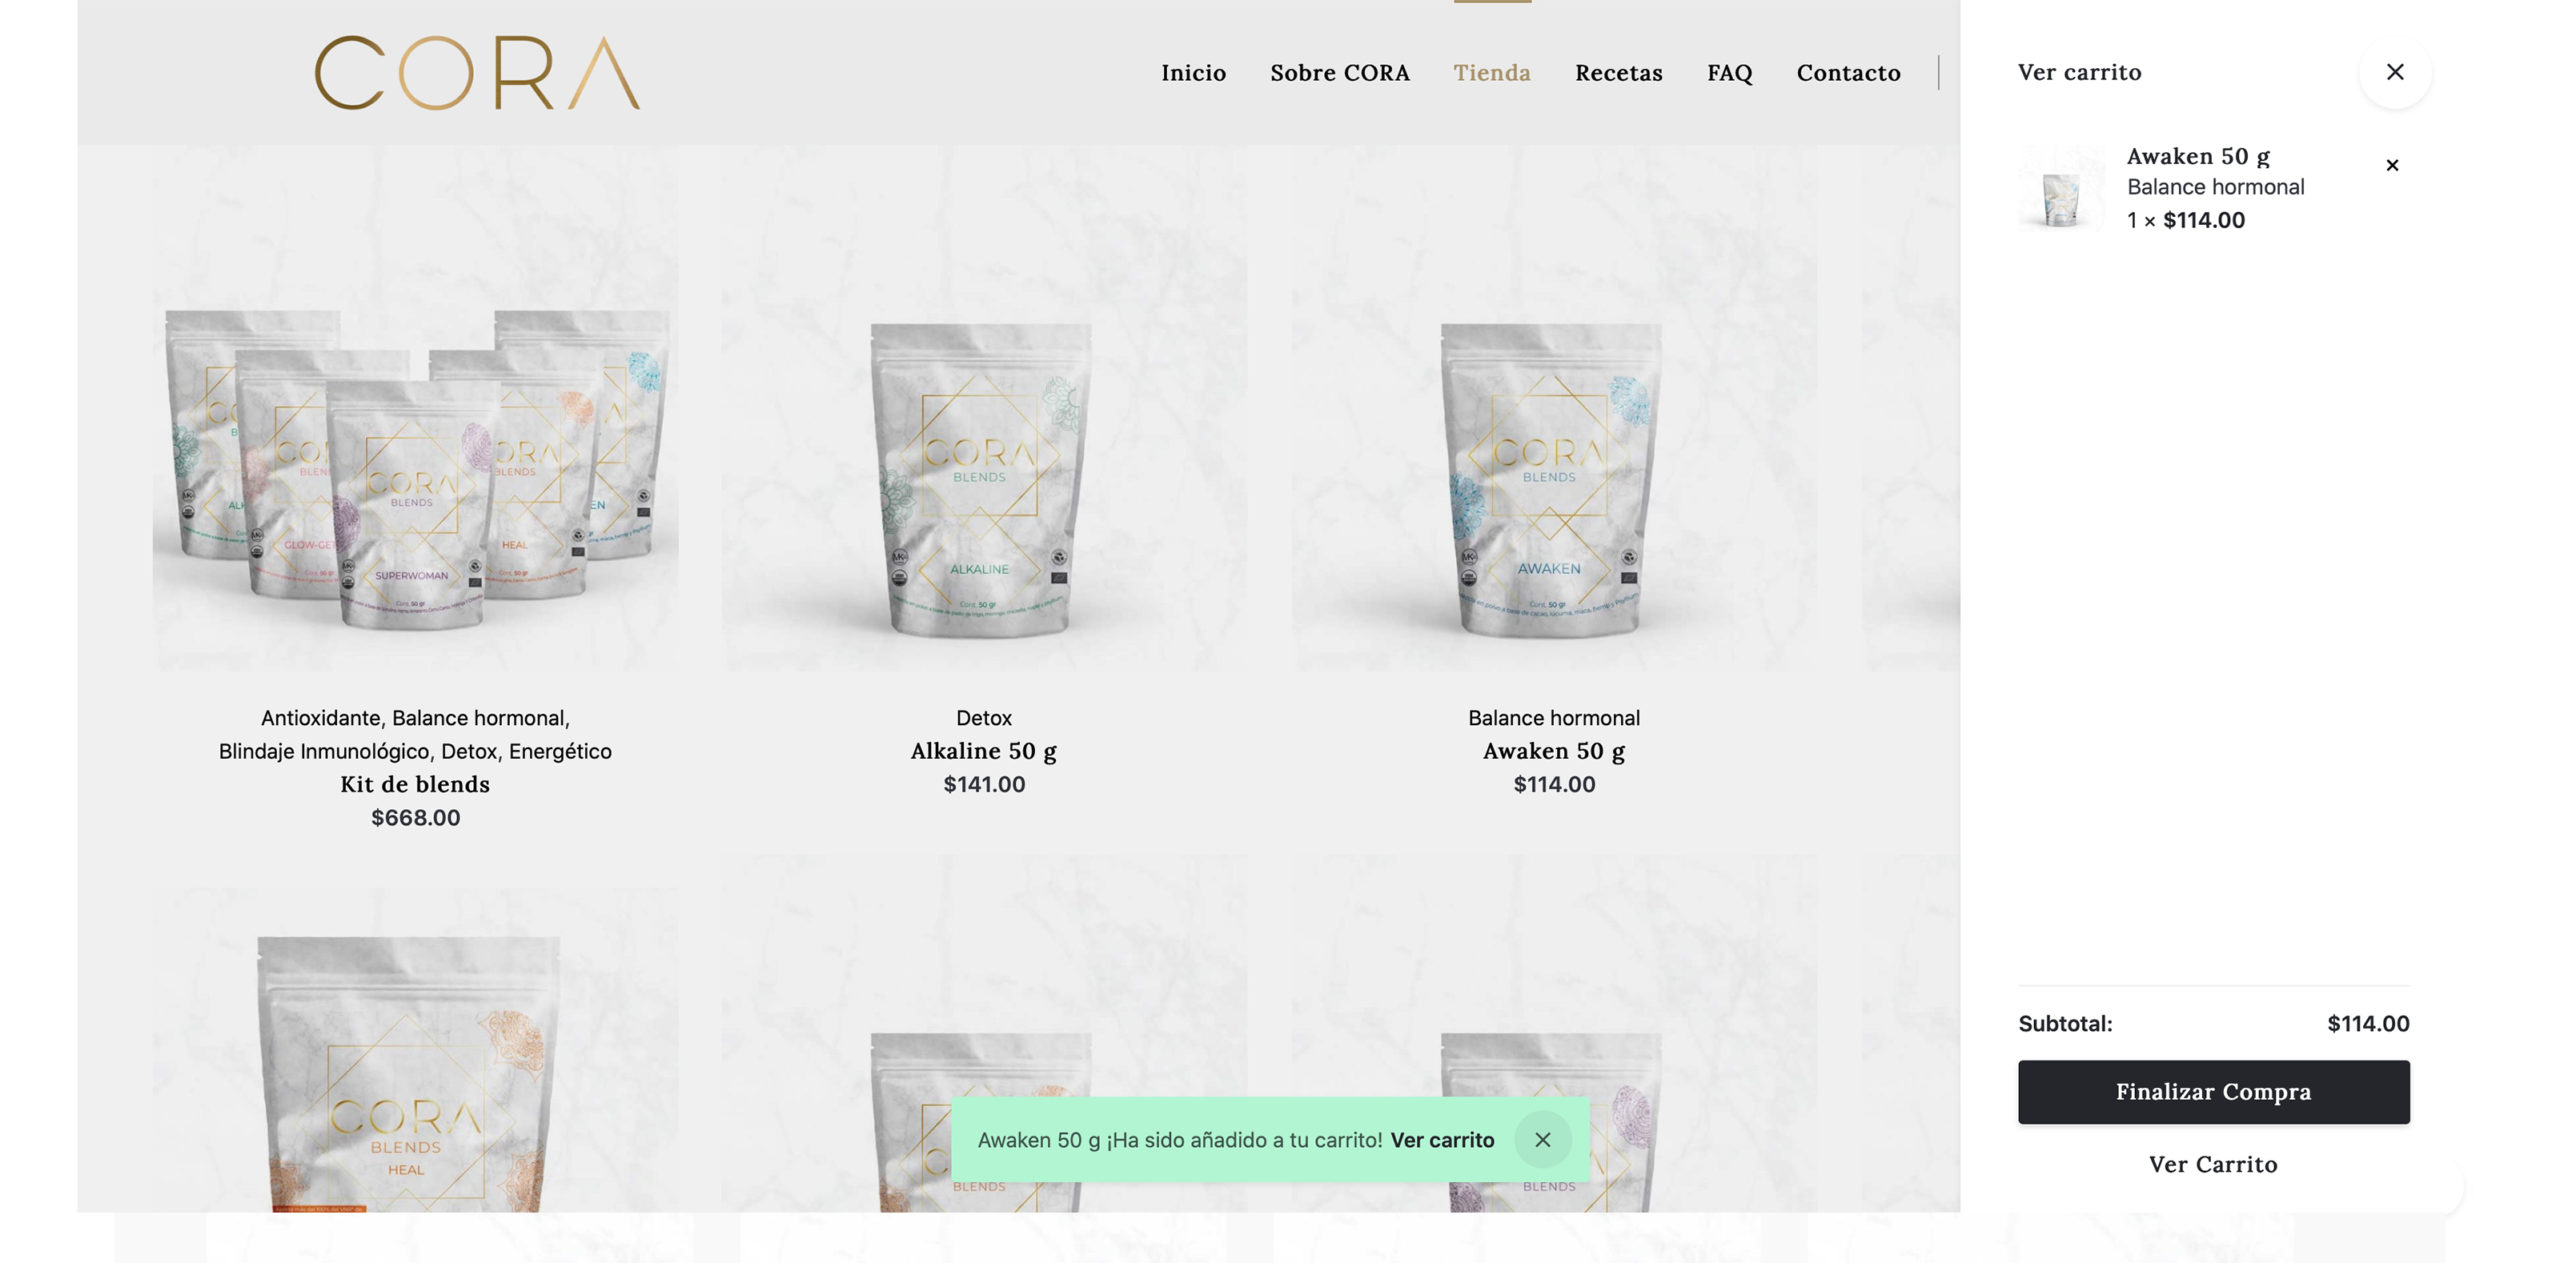Viewport: 2560px width, 1263px height.
Task: Click the CORA logo
Action: point(477,73)
